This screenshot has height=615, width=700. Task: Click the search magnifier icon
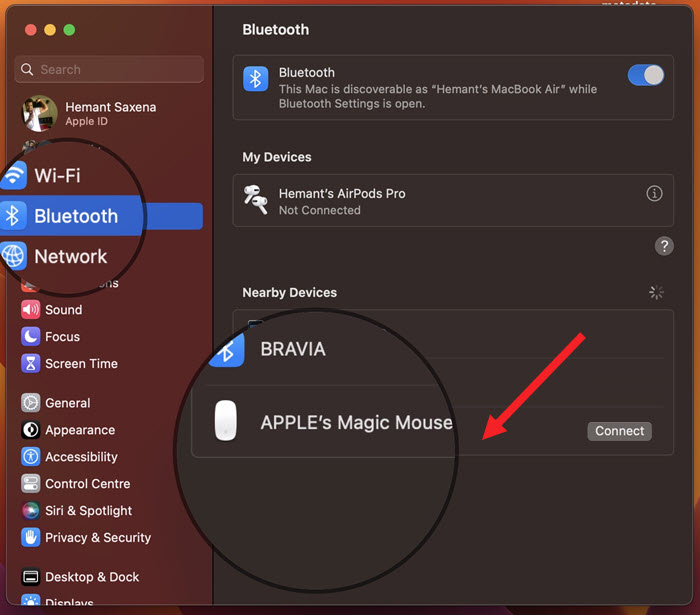(x=27, y=69)
